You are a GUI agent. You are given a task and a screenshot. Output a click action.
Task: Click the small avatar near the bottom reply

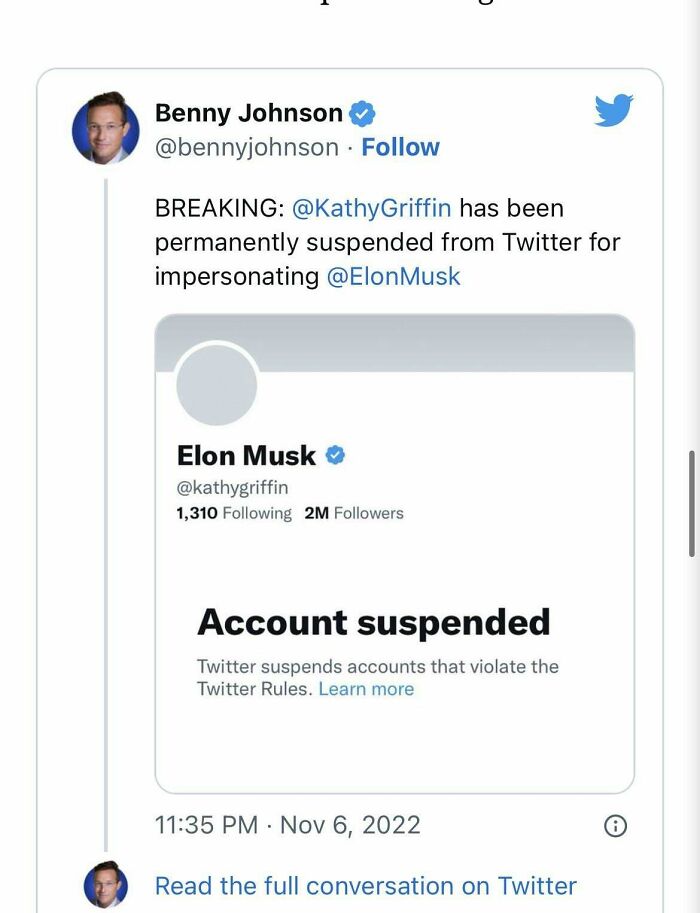(105, 887)
